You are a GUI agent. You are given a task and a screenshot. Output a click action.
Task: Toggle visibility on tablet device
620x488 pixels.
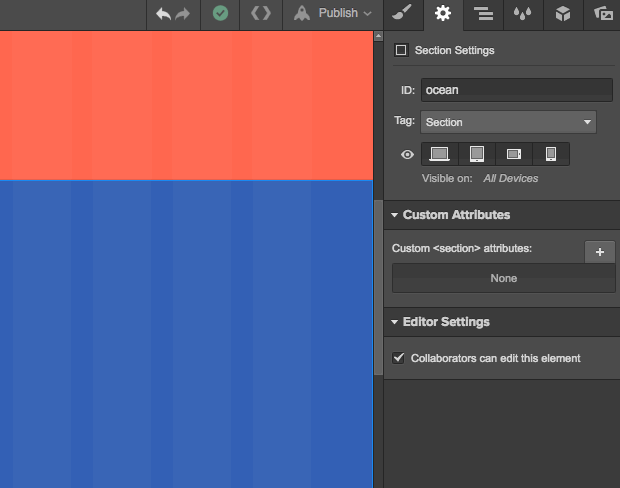pyautogui.click(x=477, y=154)
